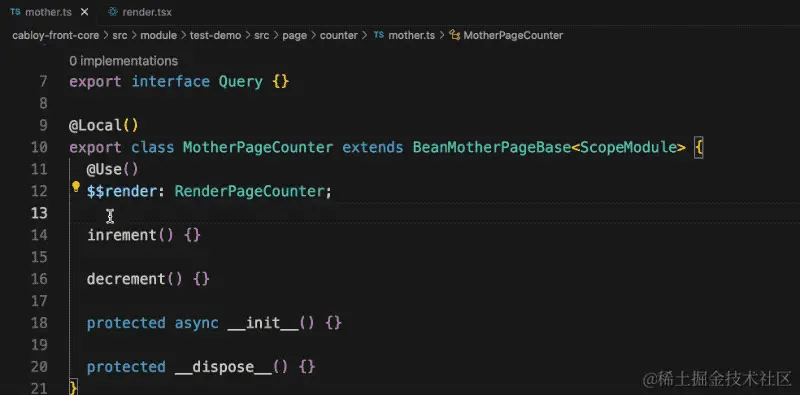Open the module breadcrumb segment
The image size is (800, 395).
(x=159, y=35)
